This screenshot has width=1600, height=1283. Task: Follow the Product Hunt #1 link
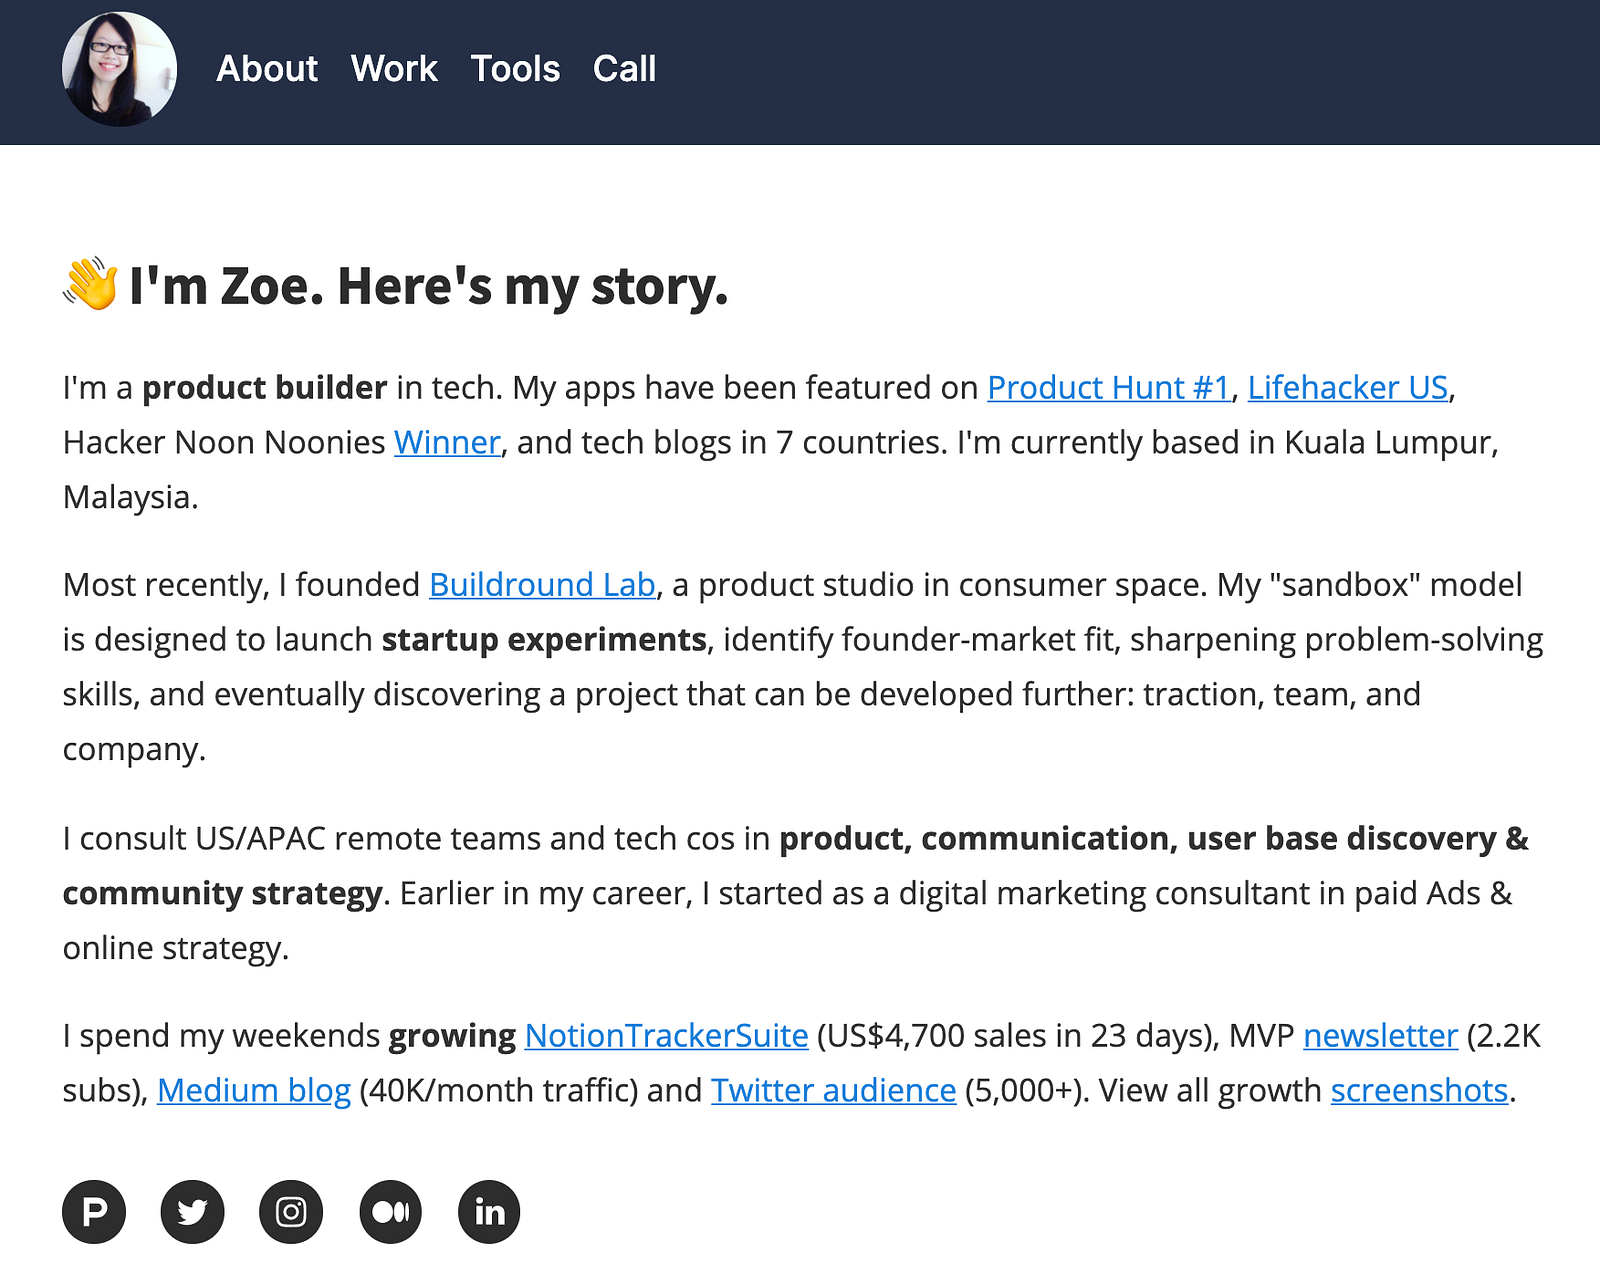(1108, 388)
